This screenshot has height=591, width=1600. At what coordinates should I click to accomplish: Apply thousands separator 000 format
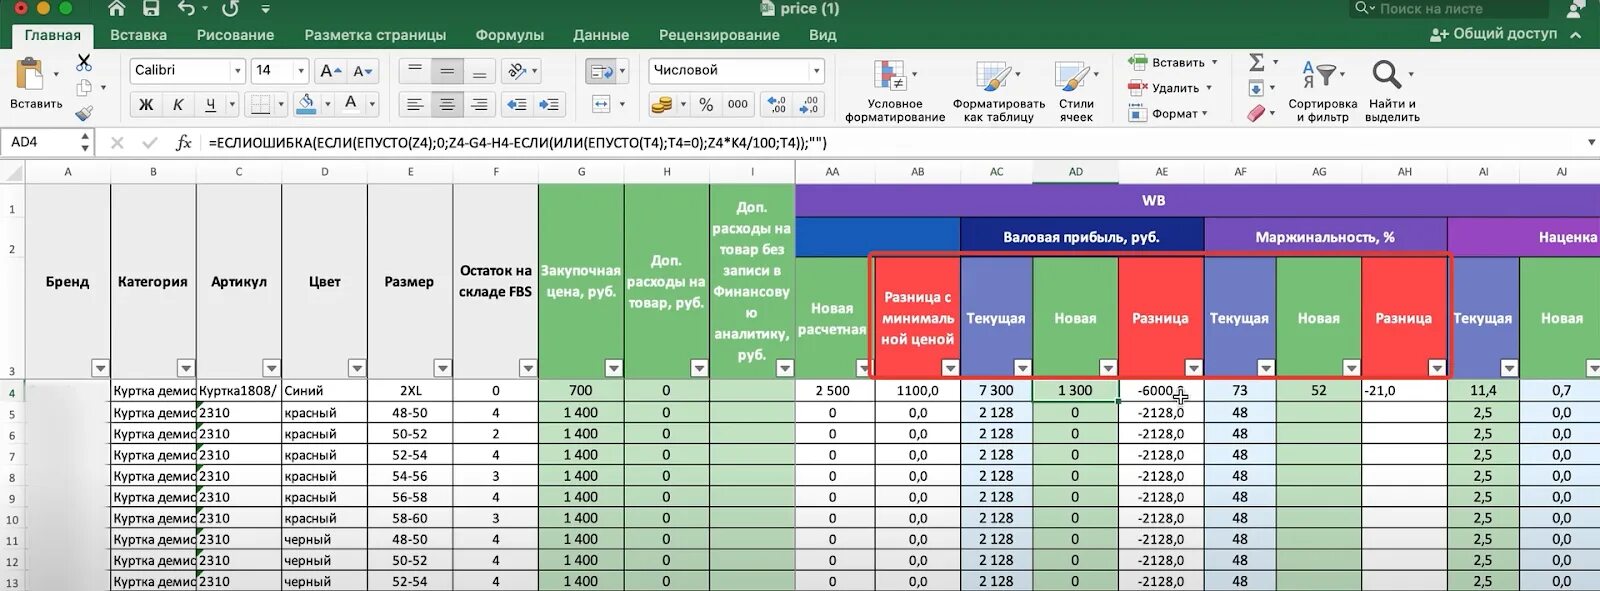(x=738, y=104)
